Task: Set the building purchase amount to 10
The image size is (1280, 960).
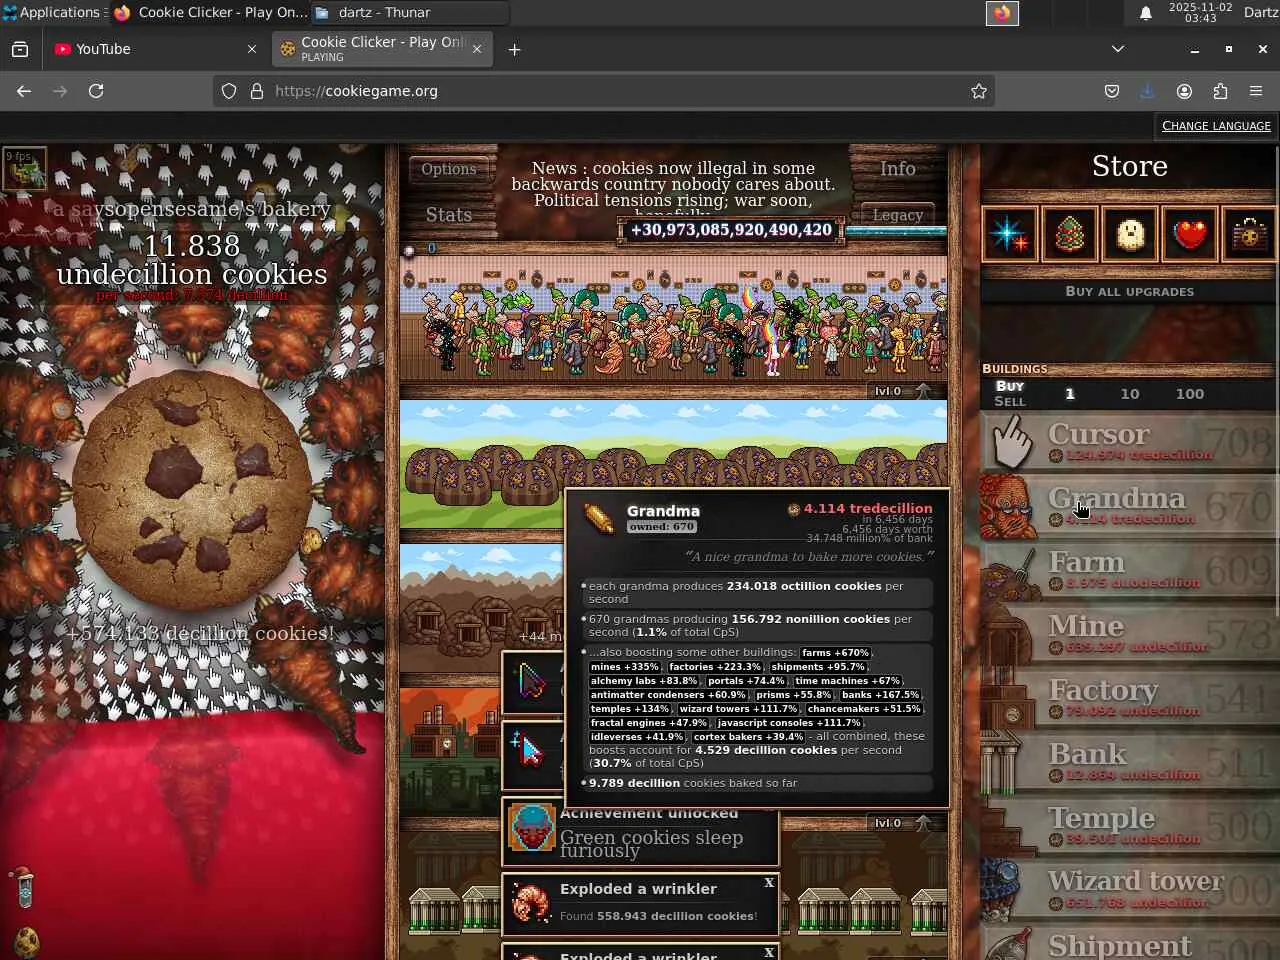Action: [1130, 394]
